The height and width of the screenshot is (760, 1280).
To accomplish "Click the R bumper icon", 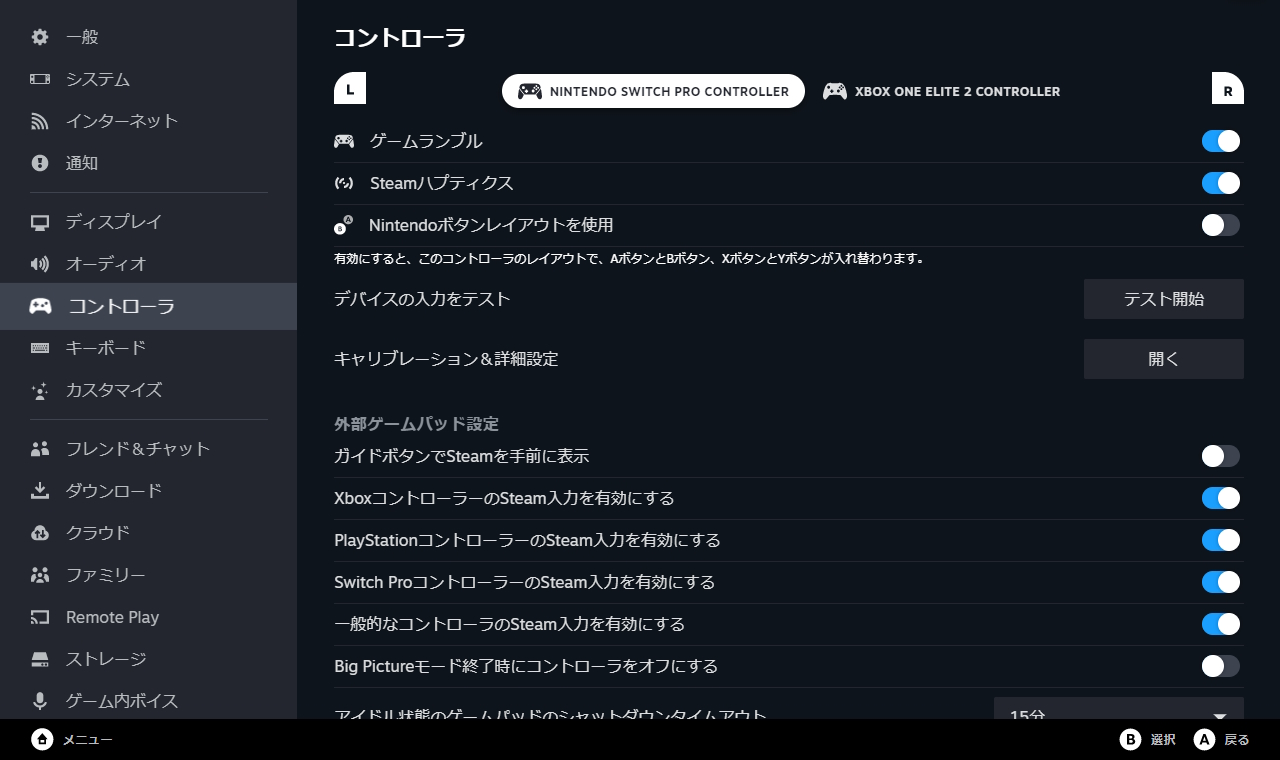I will click(1228, 88).
